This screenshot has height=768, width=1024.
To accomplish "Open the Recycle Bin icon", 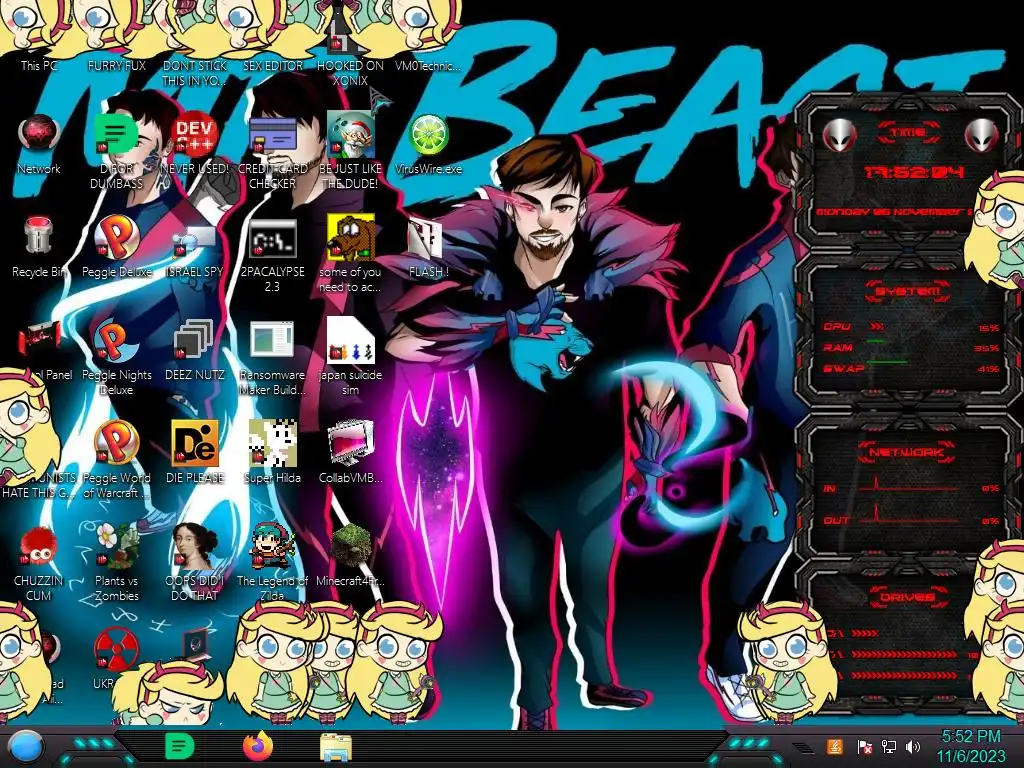I will 39,236.
